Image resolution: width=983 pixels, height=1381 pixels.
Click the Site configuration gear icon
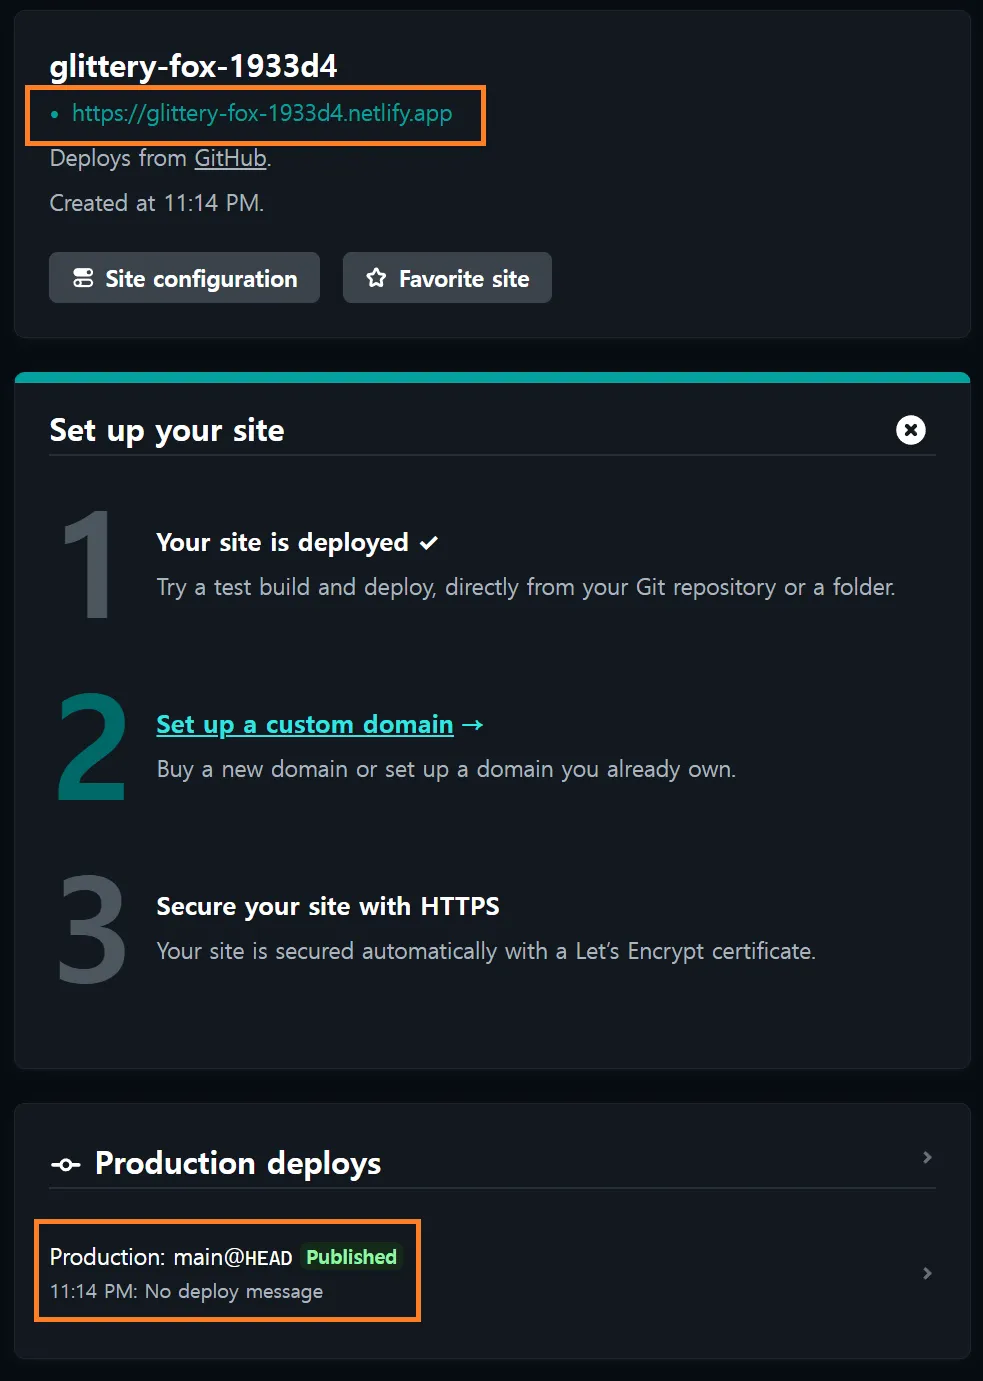[x=84, y=278]
